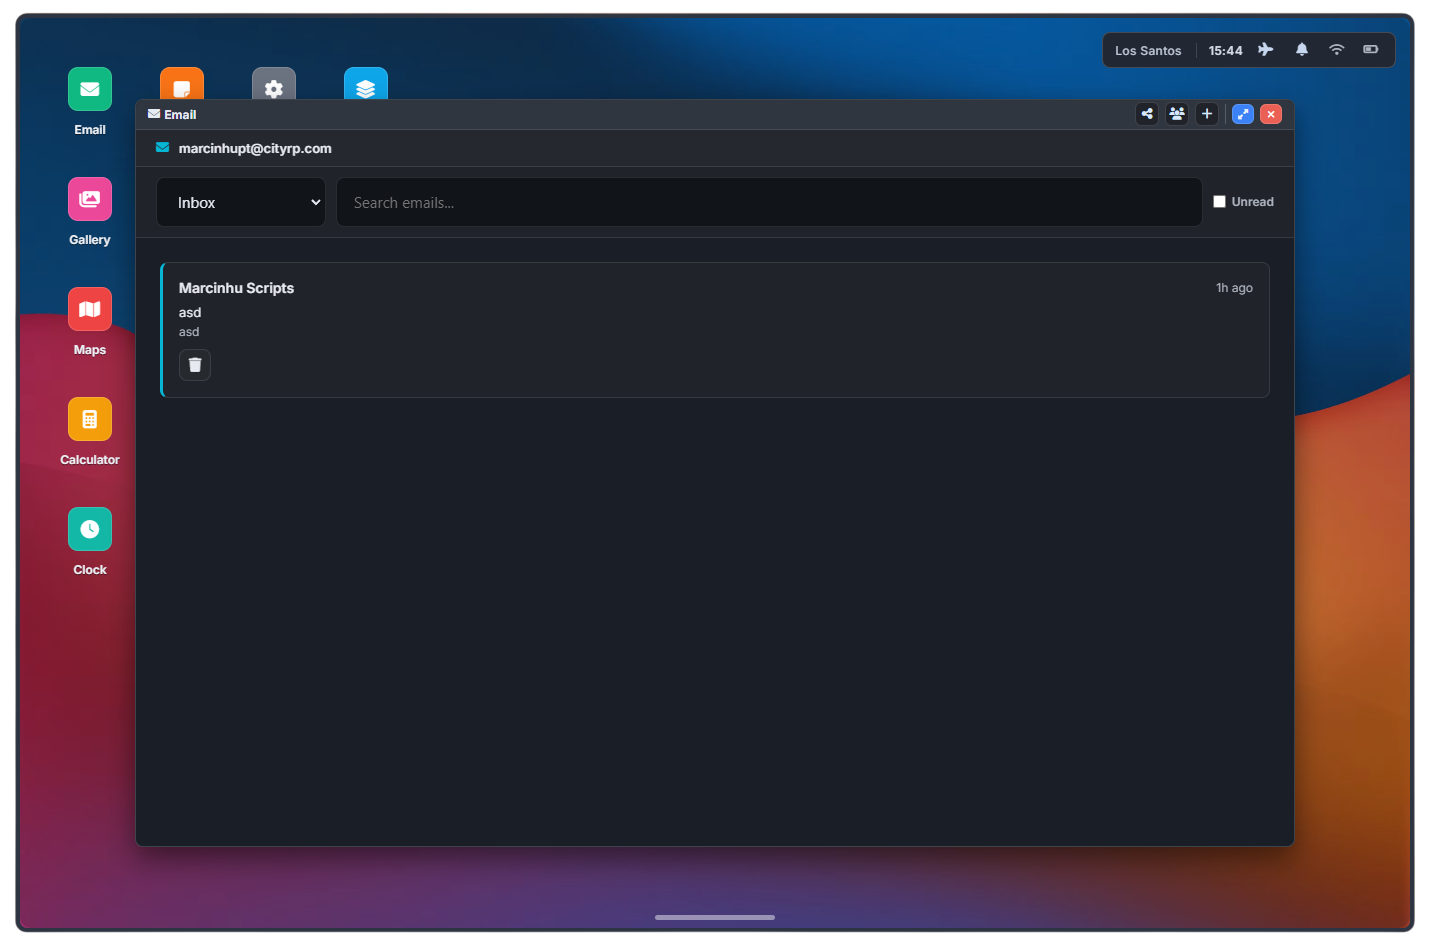This screenshot has width=1433, height=947.
Task: Click the battery icon in status bar
Action: [x=1371, y=50]
